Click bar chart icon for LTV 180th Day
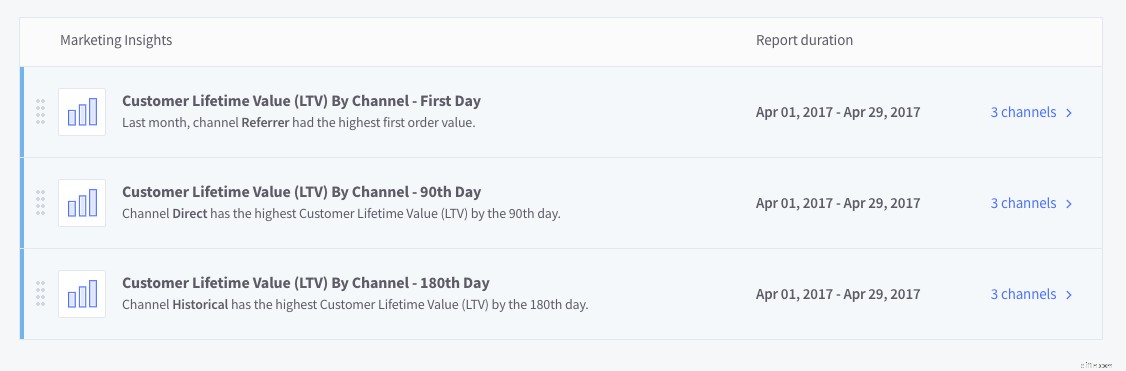 82,294
